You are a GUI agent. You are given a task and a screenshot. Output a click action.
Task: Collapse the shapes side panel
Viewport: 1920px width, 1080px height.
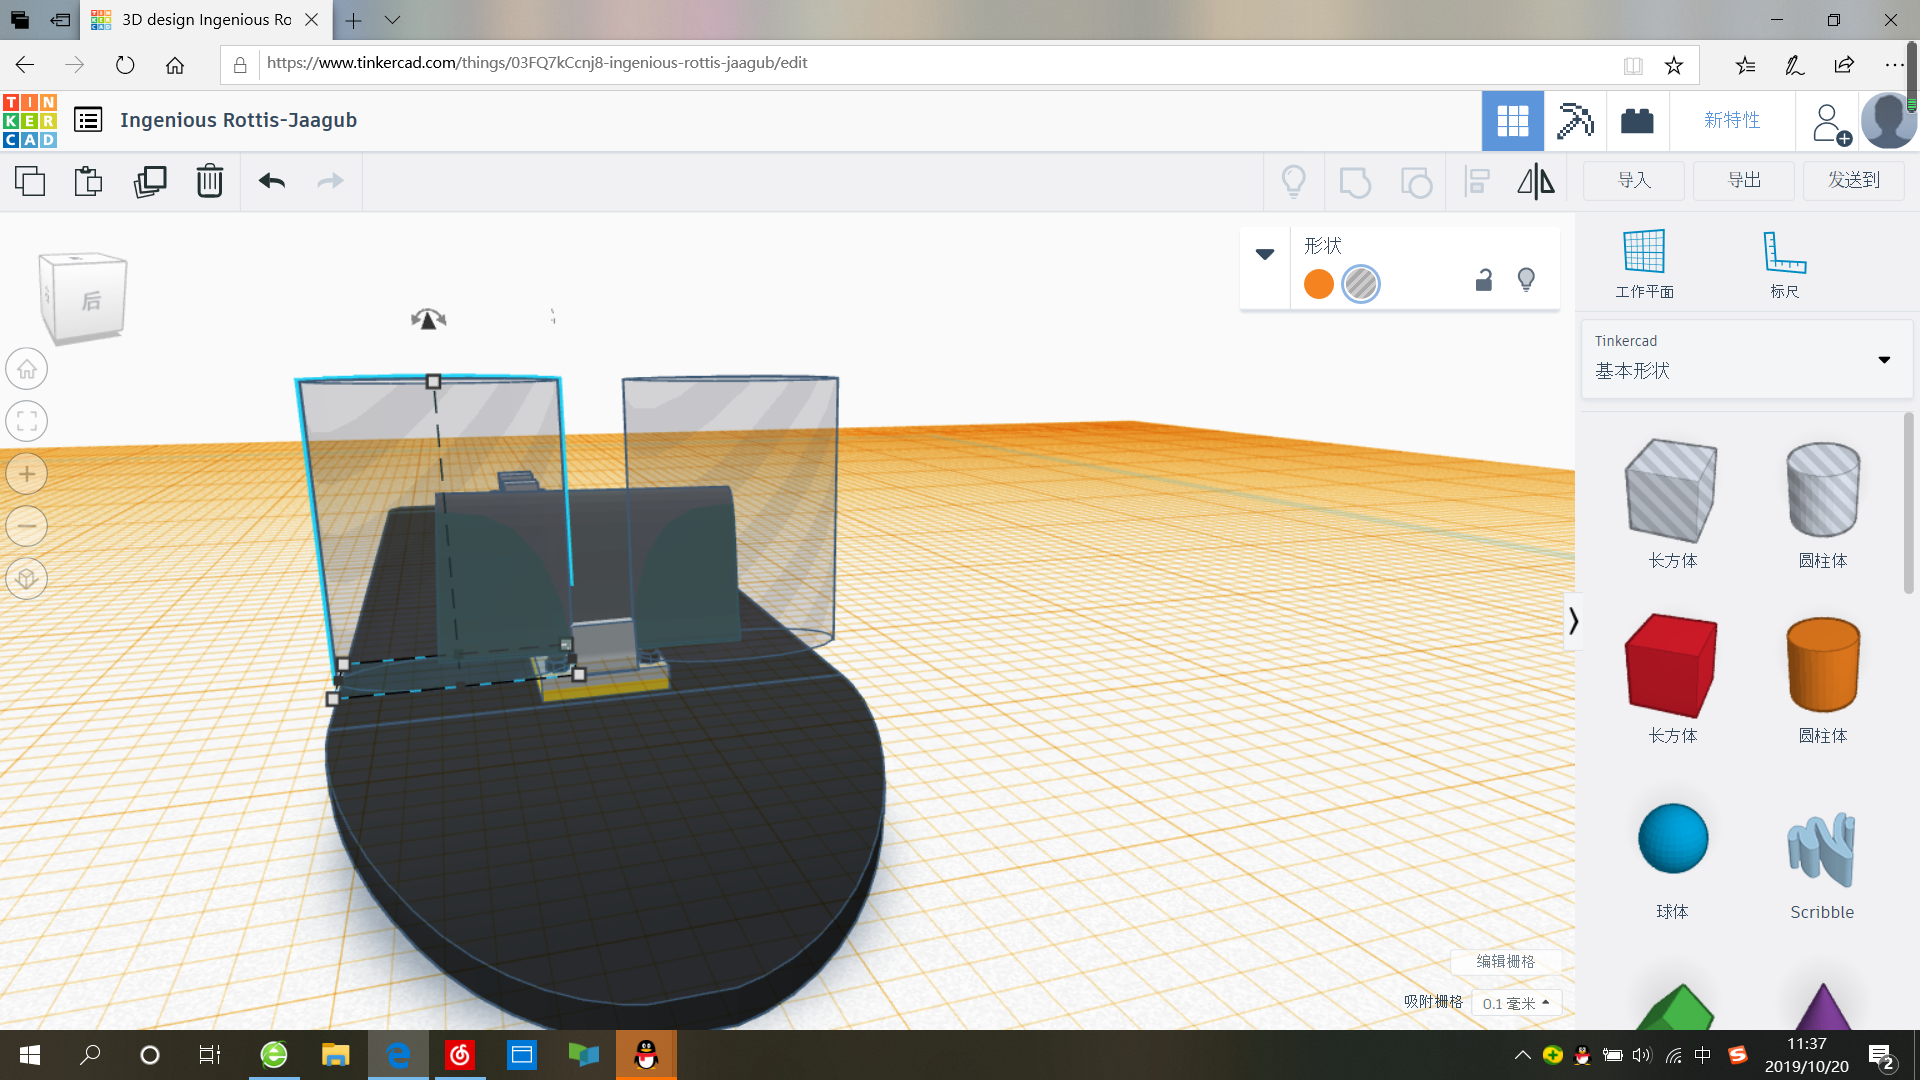(1573, 621)
